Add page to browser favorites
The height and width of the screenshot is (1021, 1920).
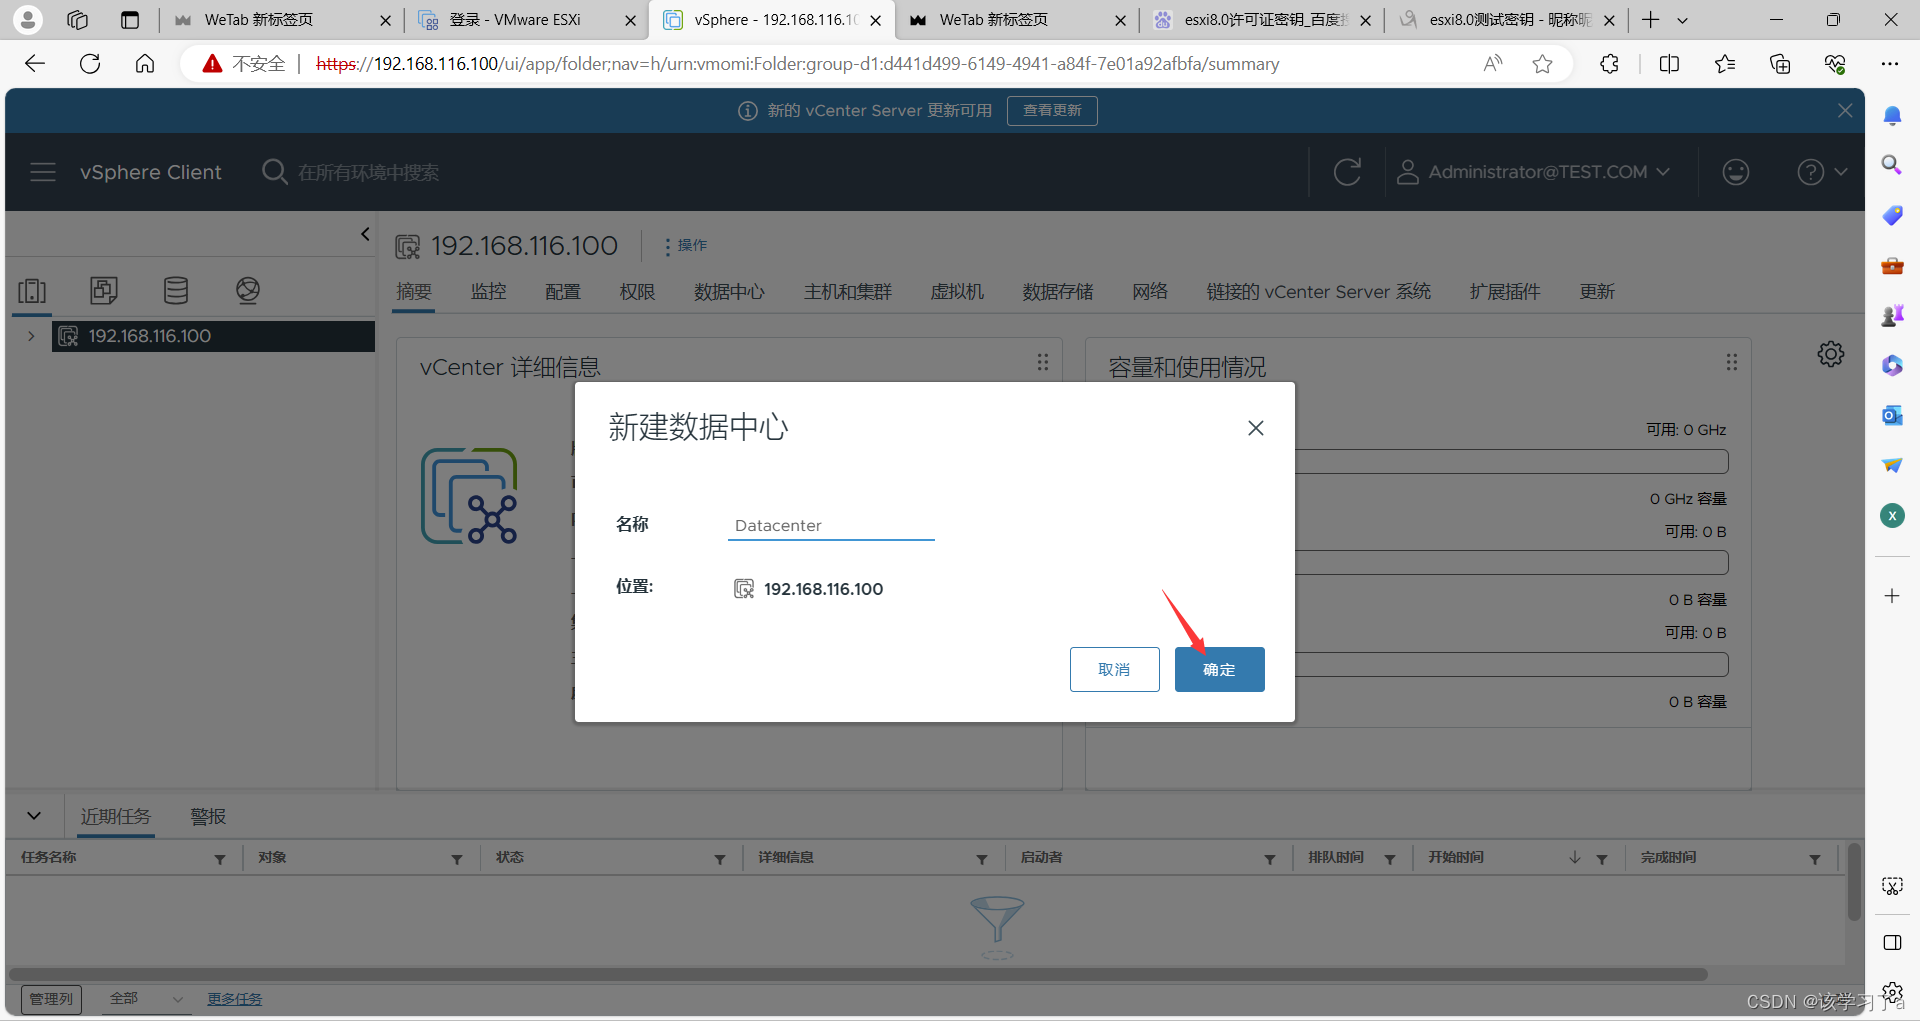tap(1543, 64)
